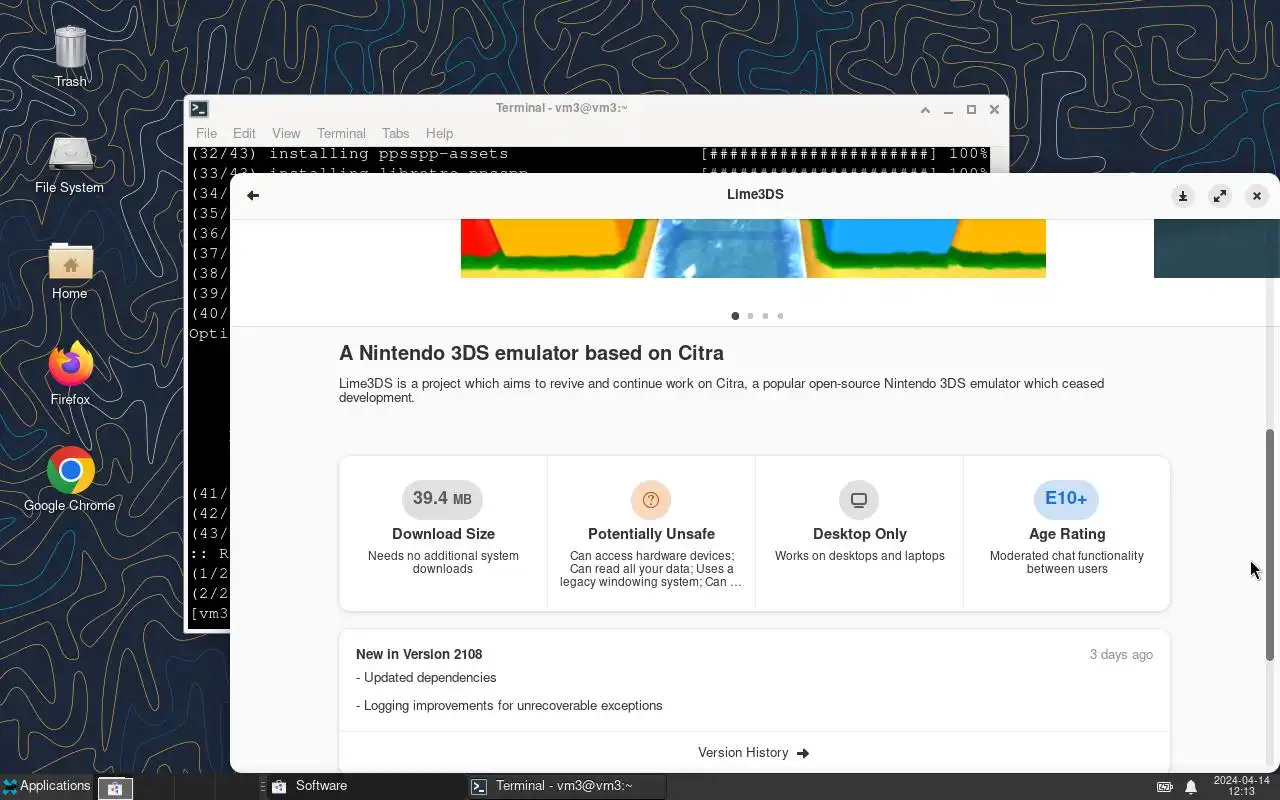This screenshot has height=800, width=1280.
Task: Open the Help menu in Terminal
Action: [439, 133]
